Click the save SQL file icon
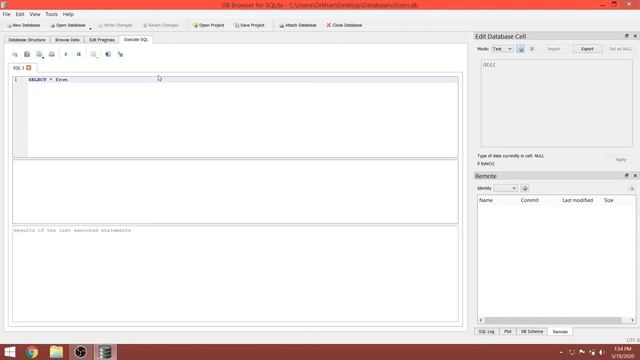Image resolution: width=640 pixels, height=360 pixels. point(39,54)
